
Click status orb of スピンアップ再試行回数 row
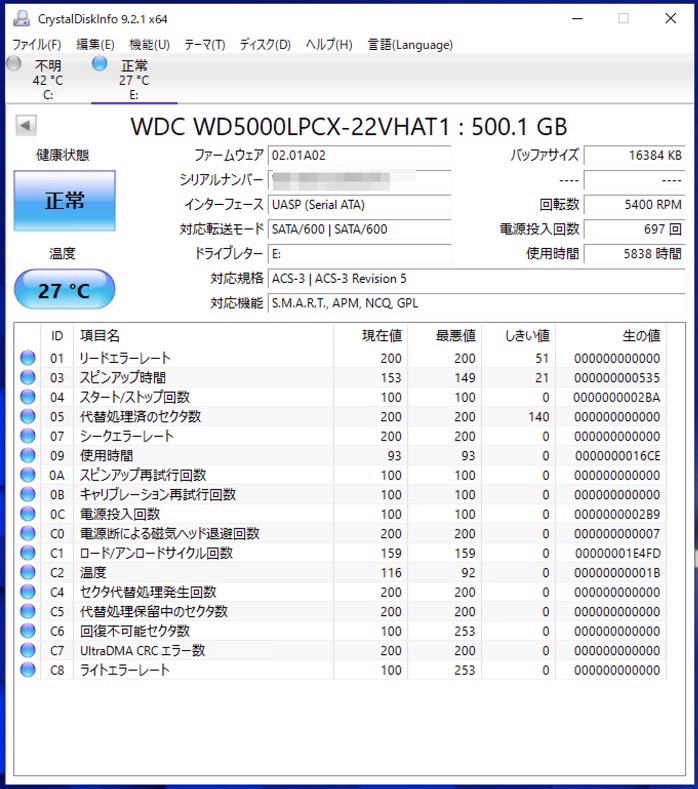pyautogui.click(x=28, y=475)
